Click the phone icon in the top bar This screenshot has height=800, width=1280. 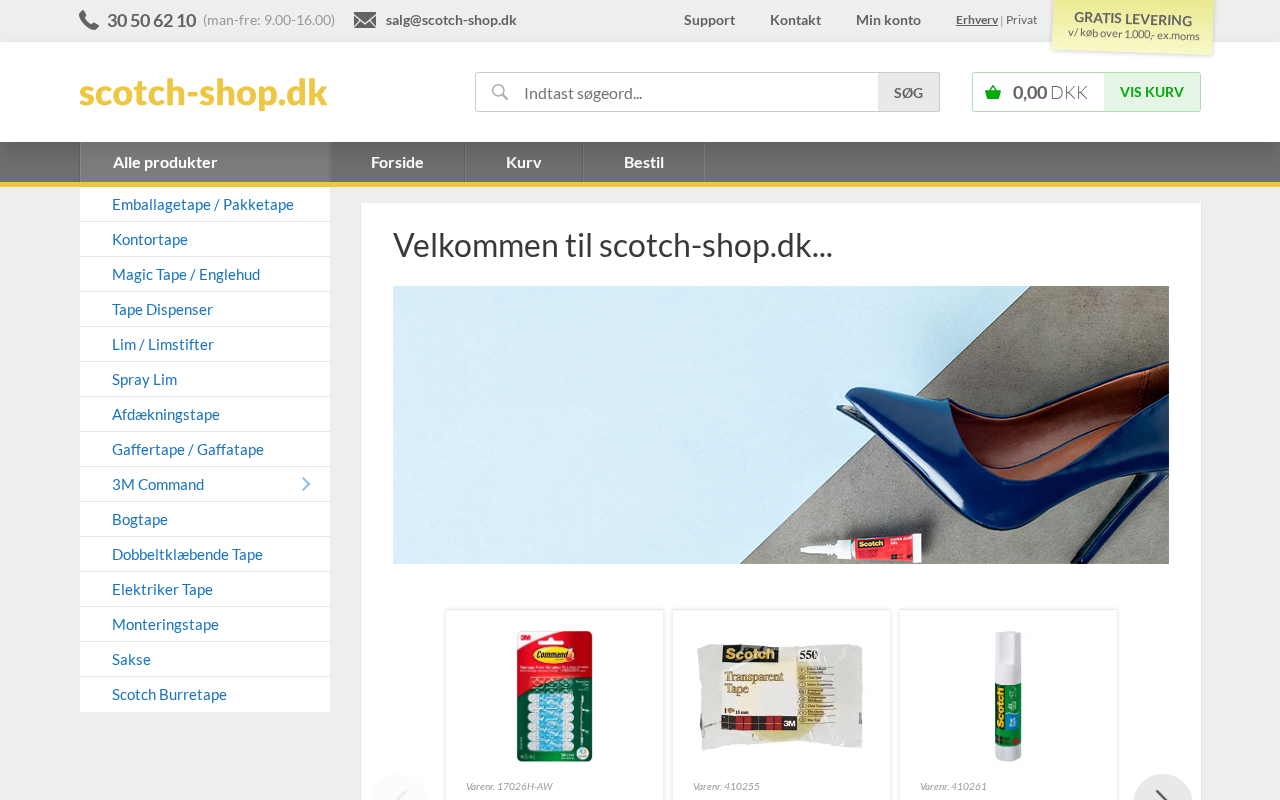tap(89, 20)
